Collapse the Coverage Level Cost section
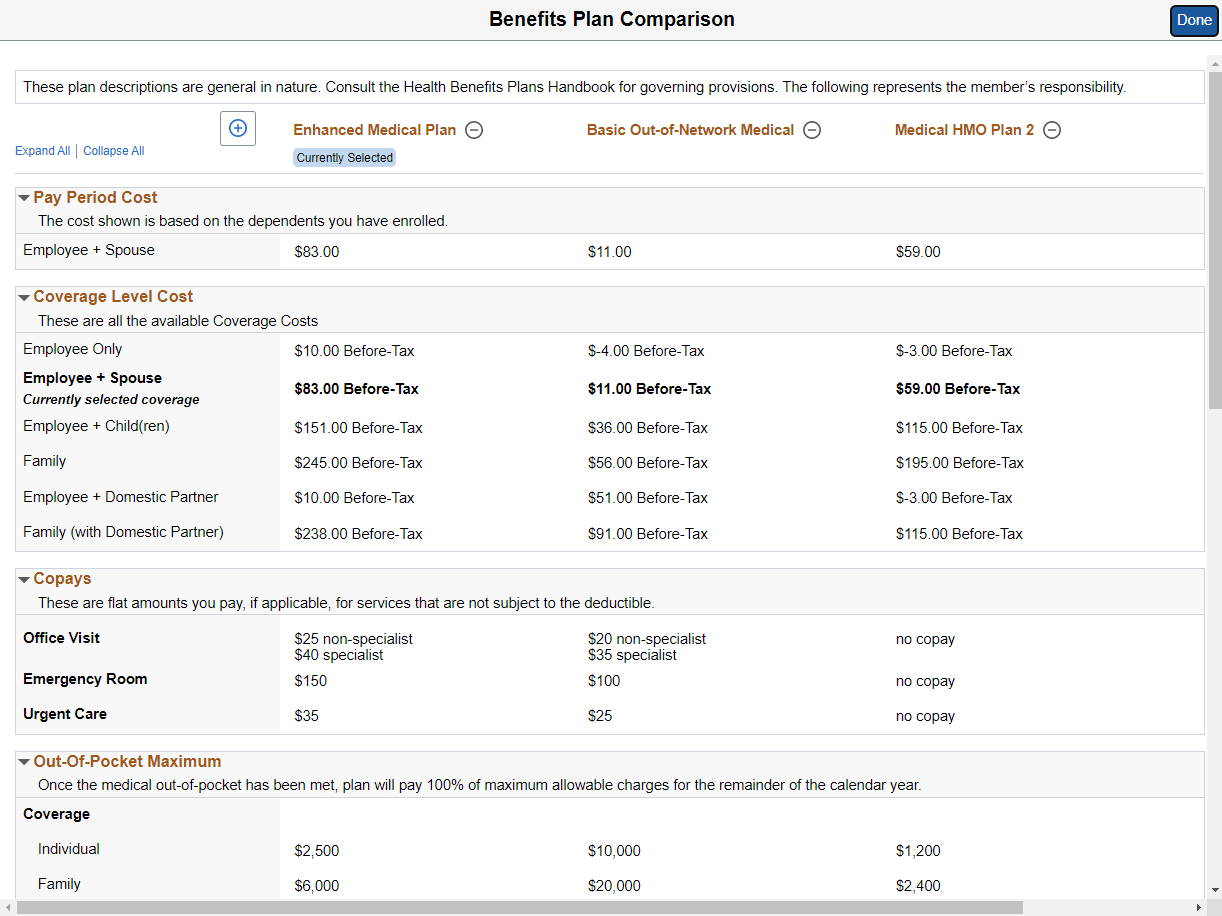Image resolution: width=1222 pixels, height=916 pixels. [26, 296]
